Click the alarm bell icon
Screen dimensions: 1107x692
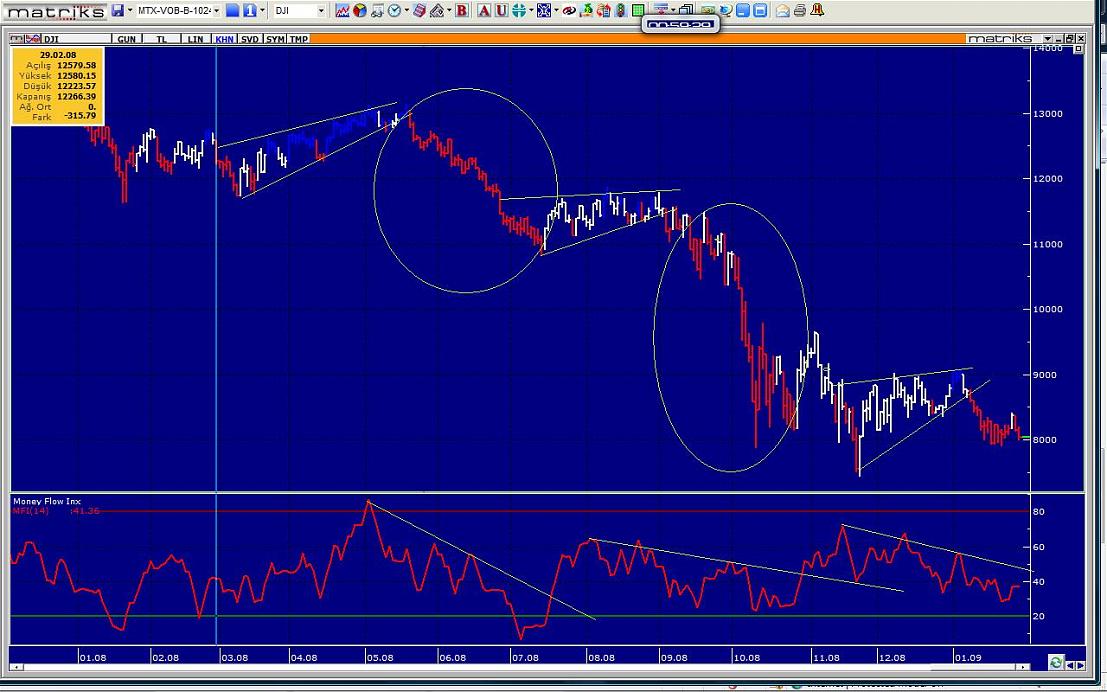click(817, 10)
